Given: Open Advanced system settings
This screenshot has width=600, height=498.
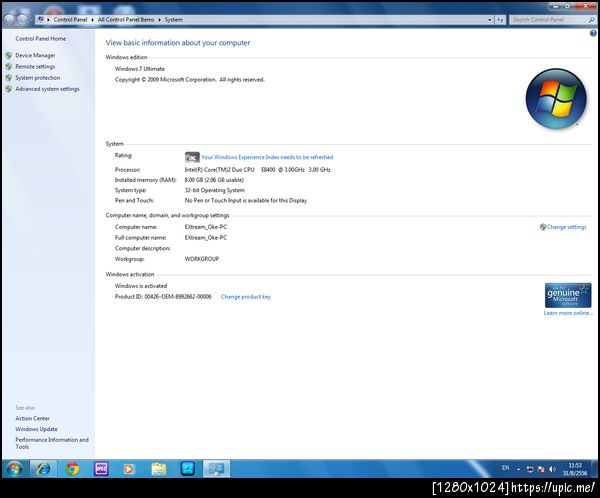Looking at the screenshot, I should (47, 89).
